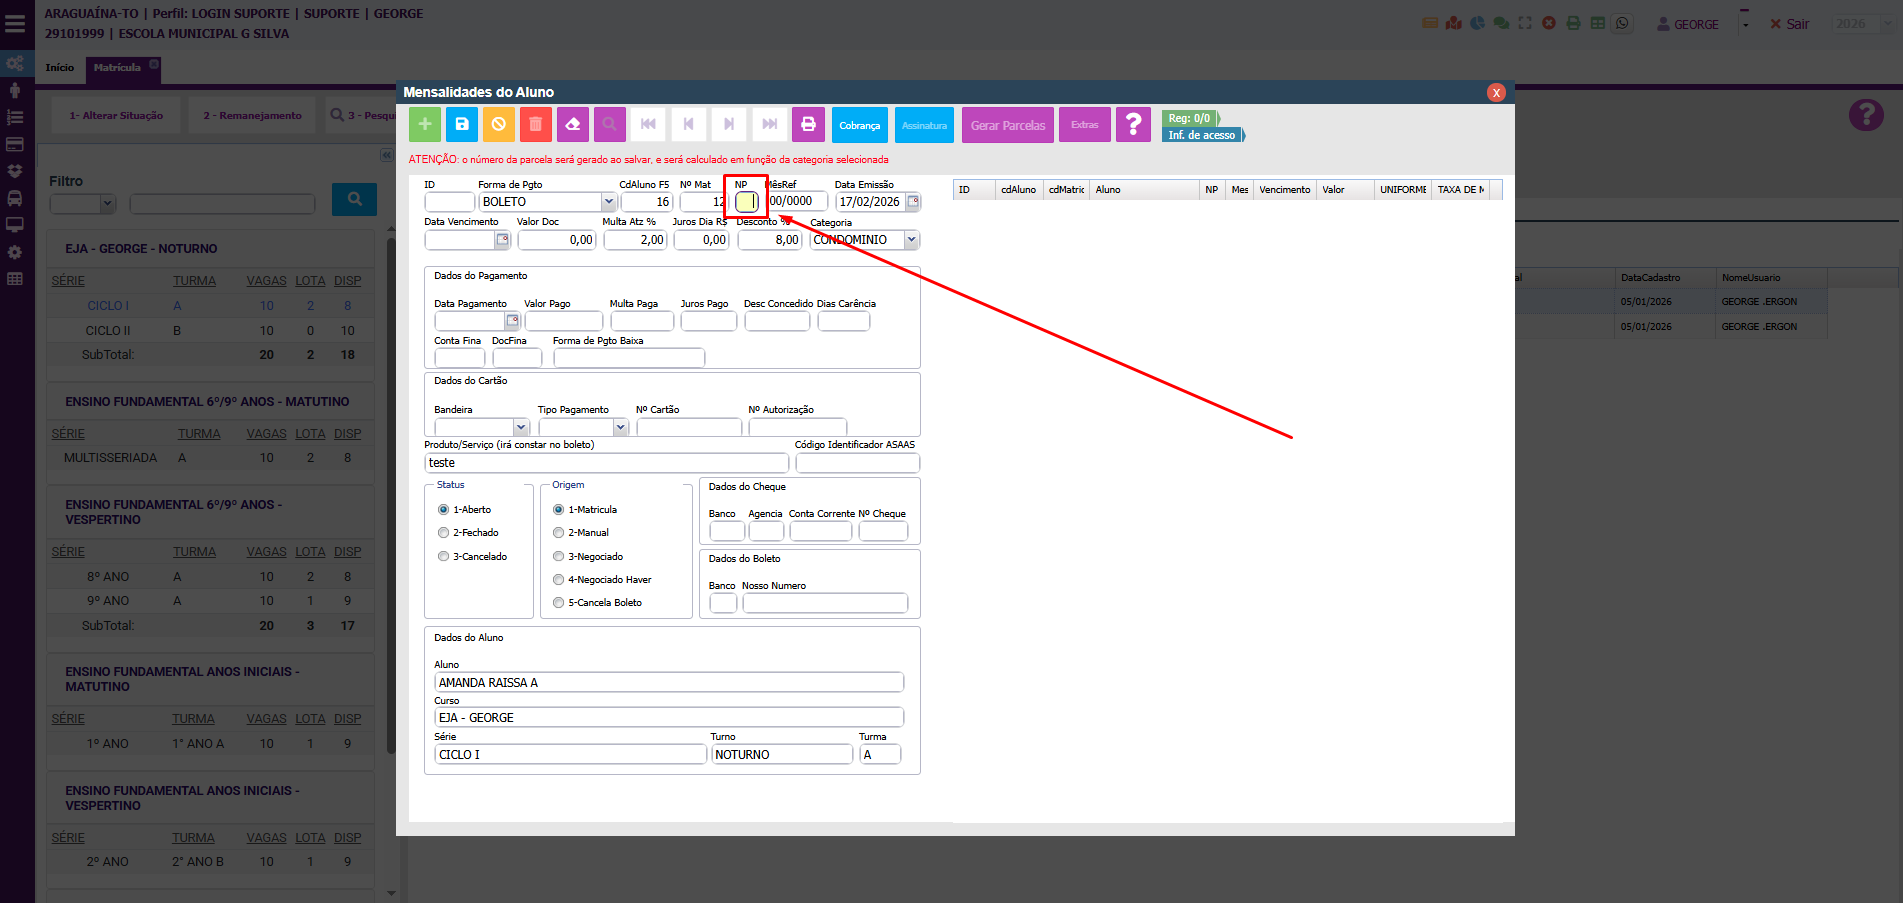Image resolution: width=1903 pixels, height=903 pixels.
Task: Click the Produto/Serviço text field
Action: click(x=606, y=463)
